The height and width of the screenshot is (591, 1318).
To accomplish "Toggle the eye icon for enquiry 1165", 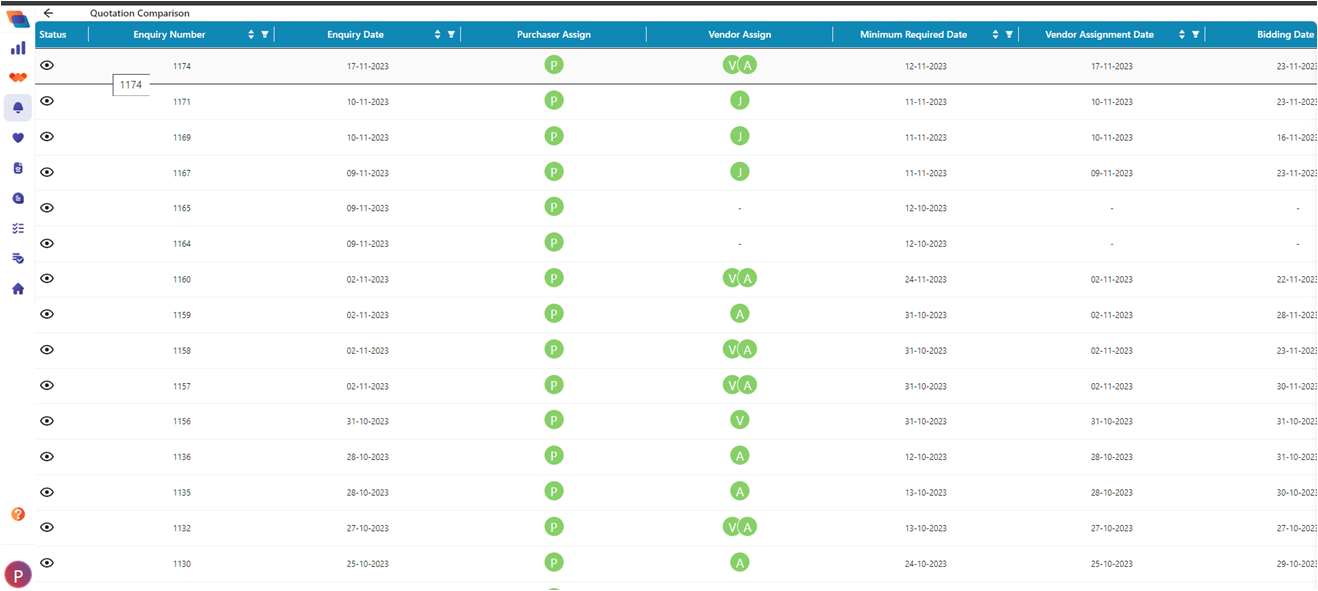I will (47, 207).
